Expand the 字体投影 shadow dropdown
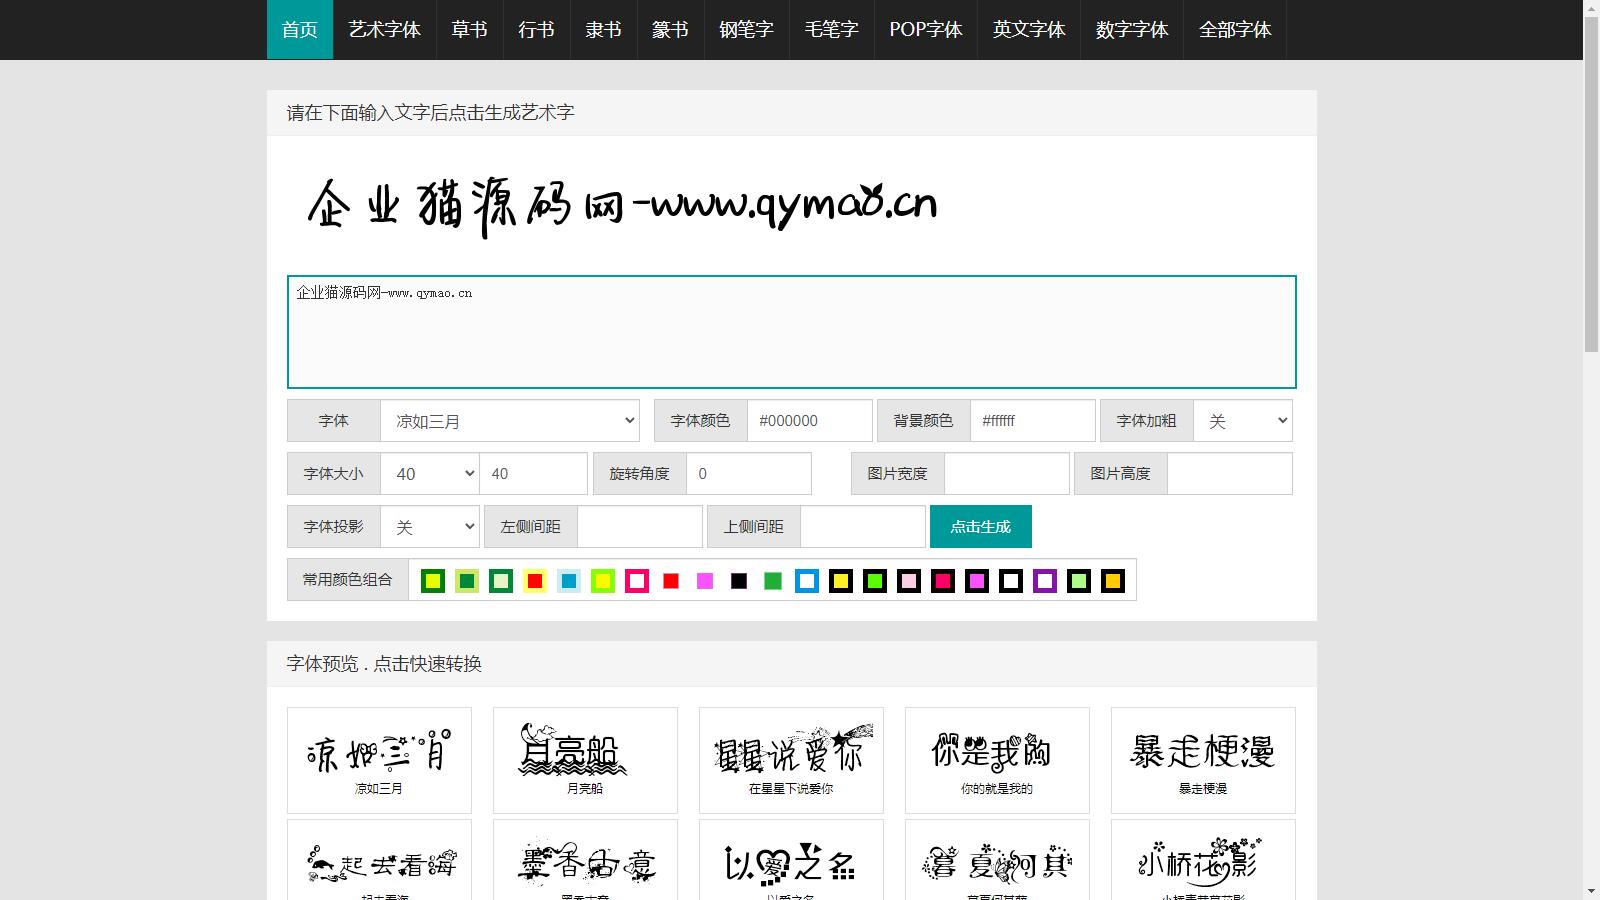Viewport: 1600px width, 900px height. 430,527
